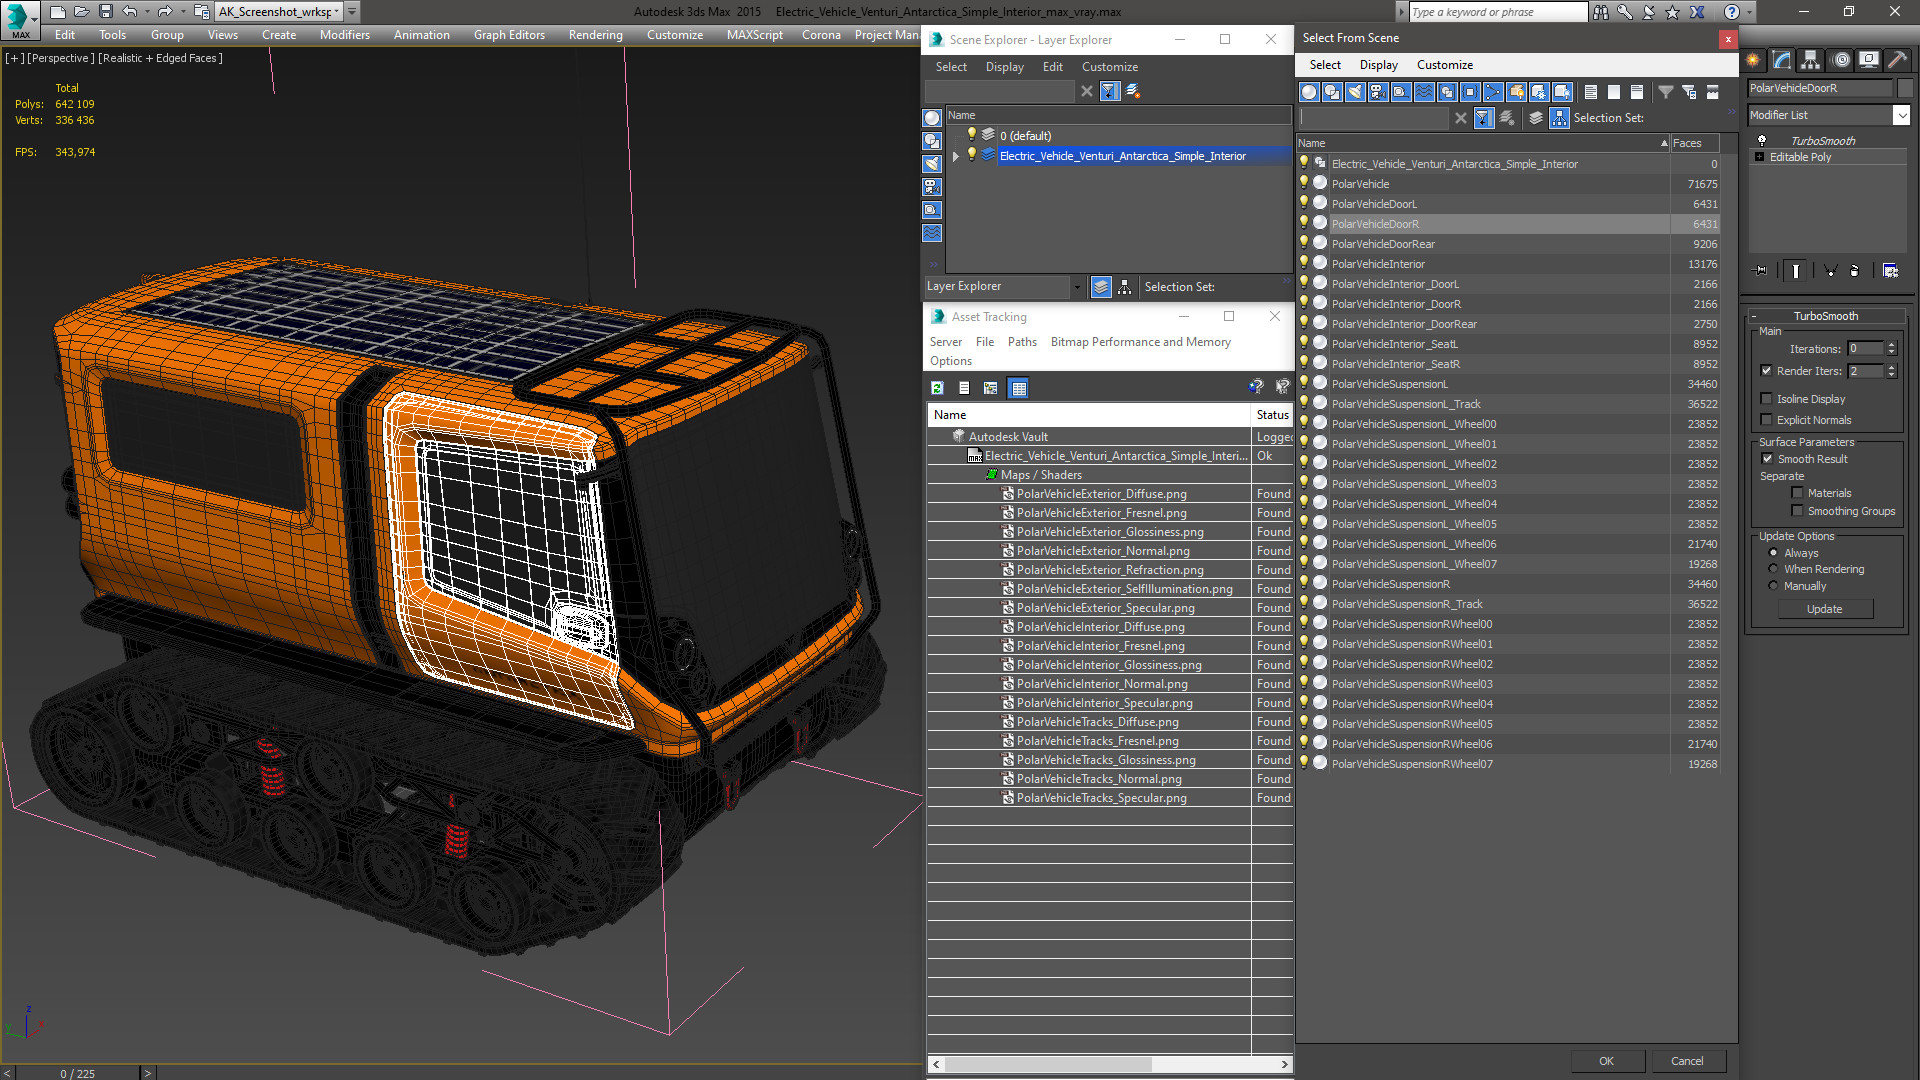Open the Modifier List dropdown
Screen dimensions: 1920x1080
(1901, 115)
